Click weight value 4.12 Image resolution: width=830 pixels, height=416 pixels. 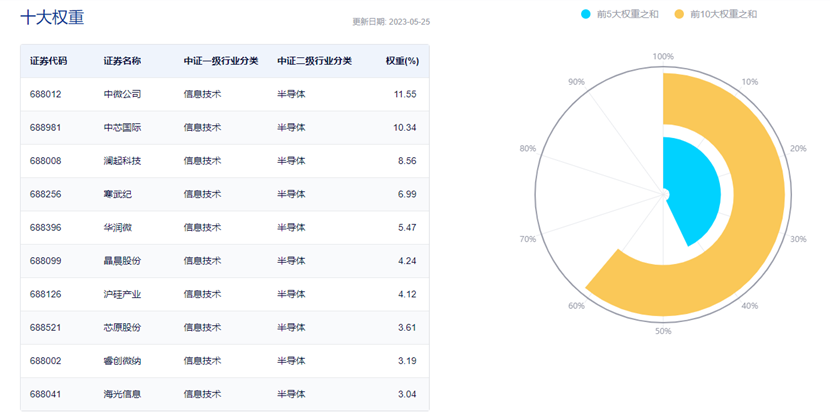tap(407, 294)
